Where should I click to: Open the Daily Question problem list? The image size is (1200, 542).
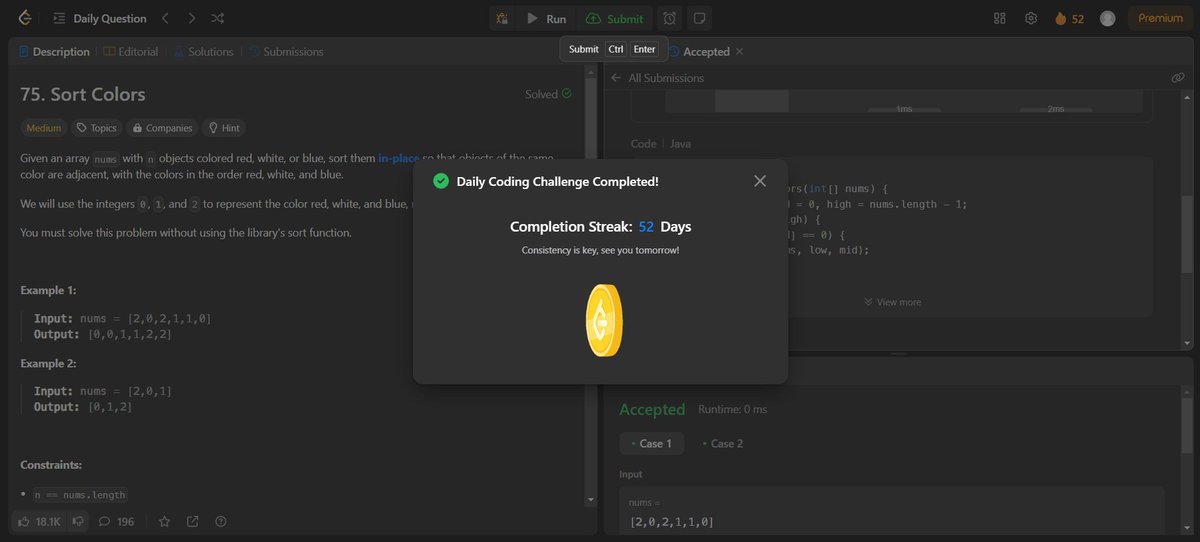(100, 19)
